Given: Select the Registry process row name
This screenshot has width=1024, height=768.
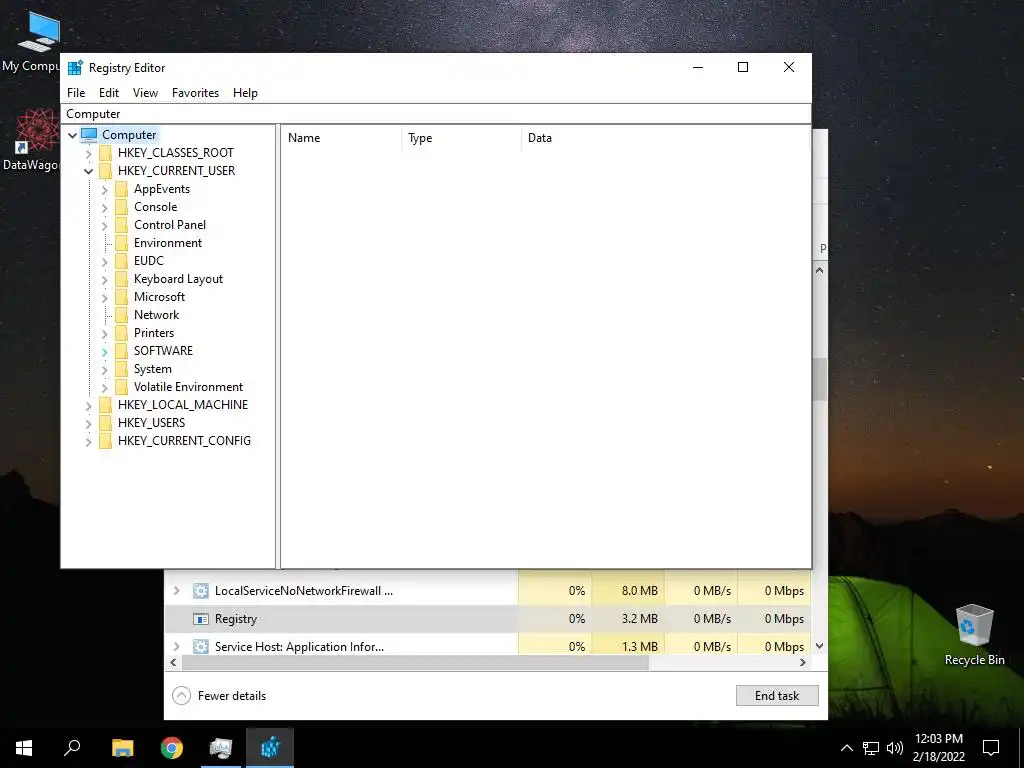Looking at the screenshot, I should pyautogui.click(x=236, y=618).
